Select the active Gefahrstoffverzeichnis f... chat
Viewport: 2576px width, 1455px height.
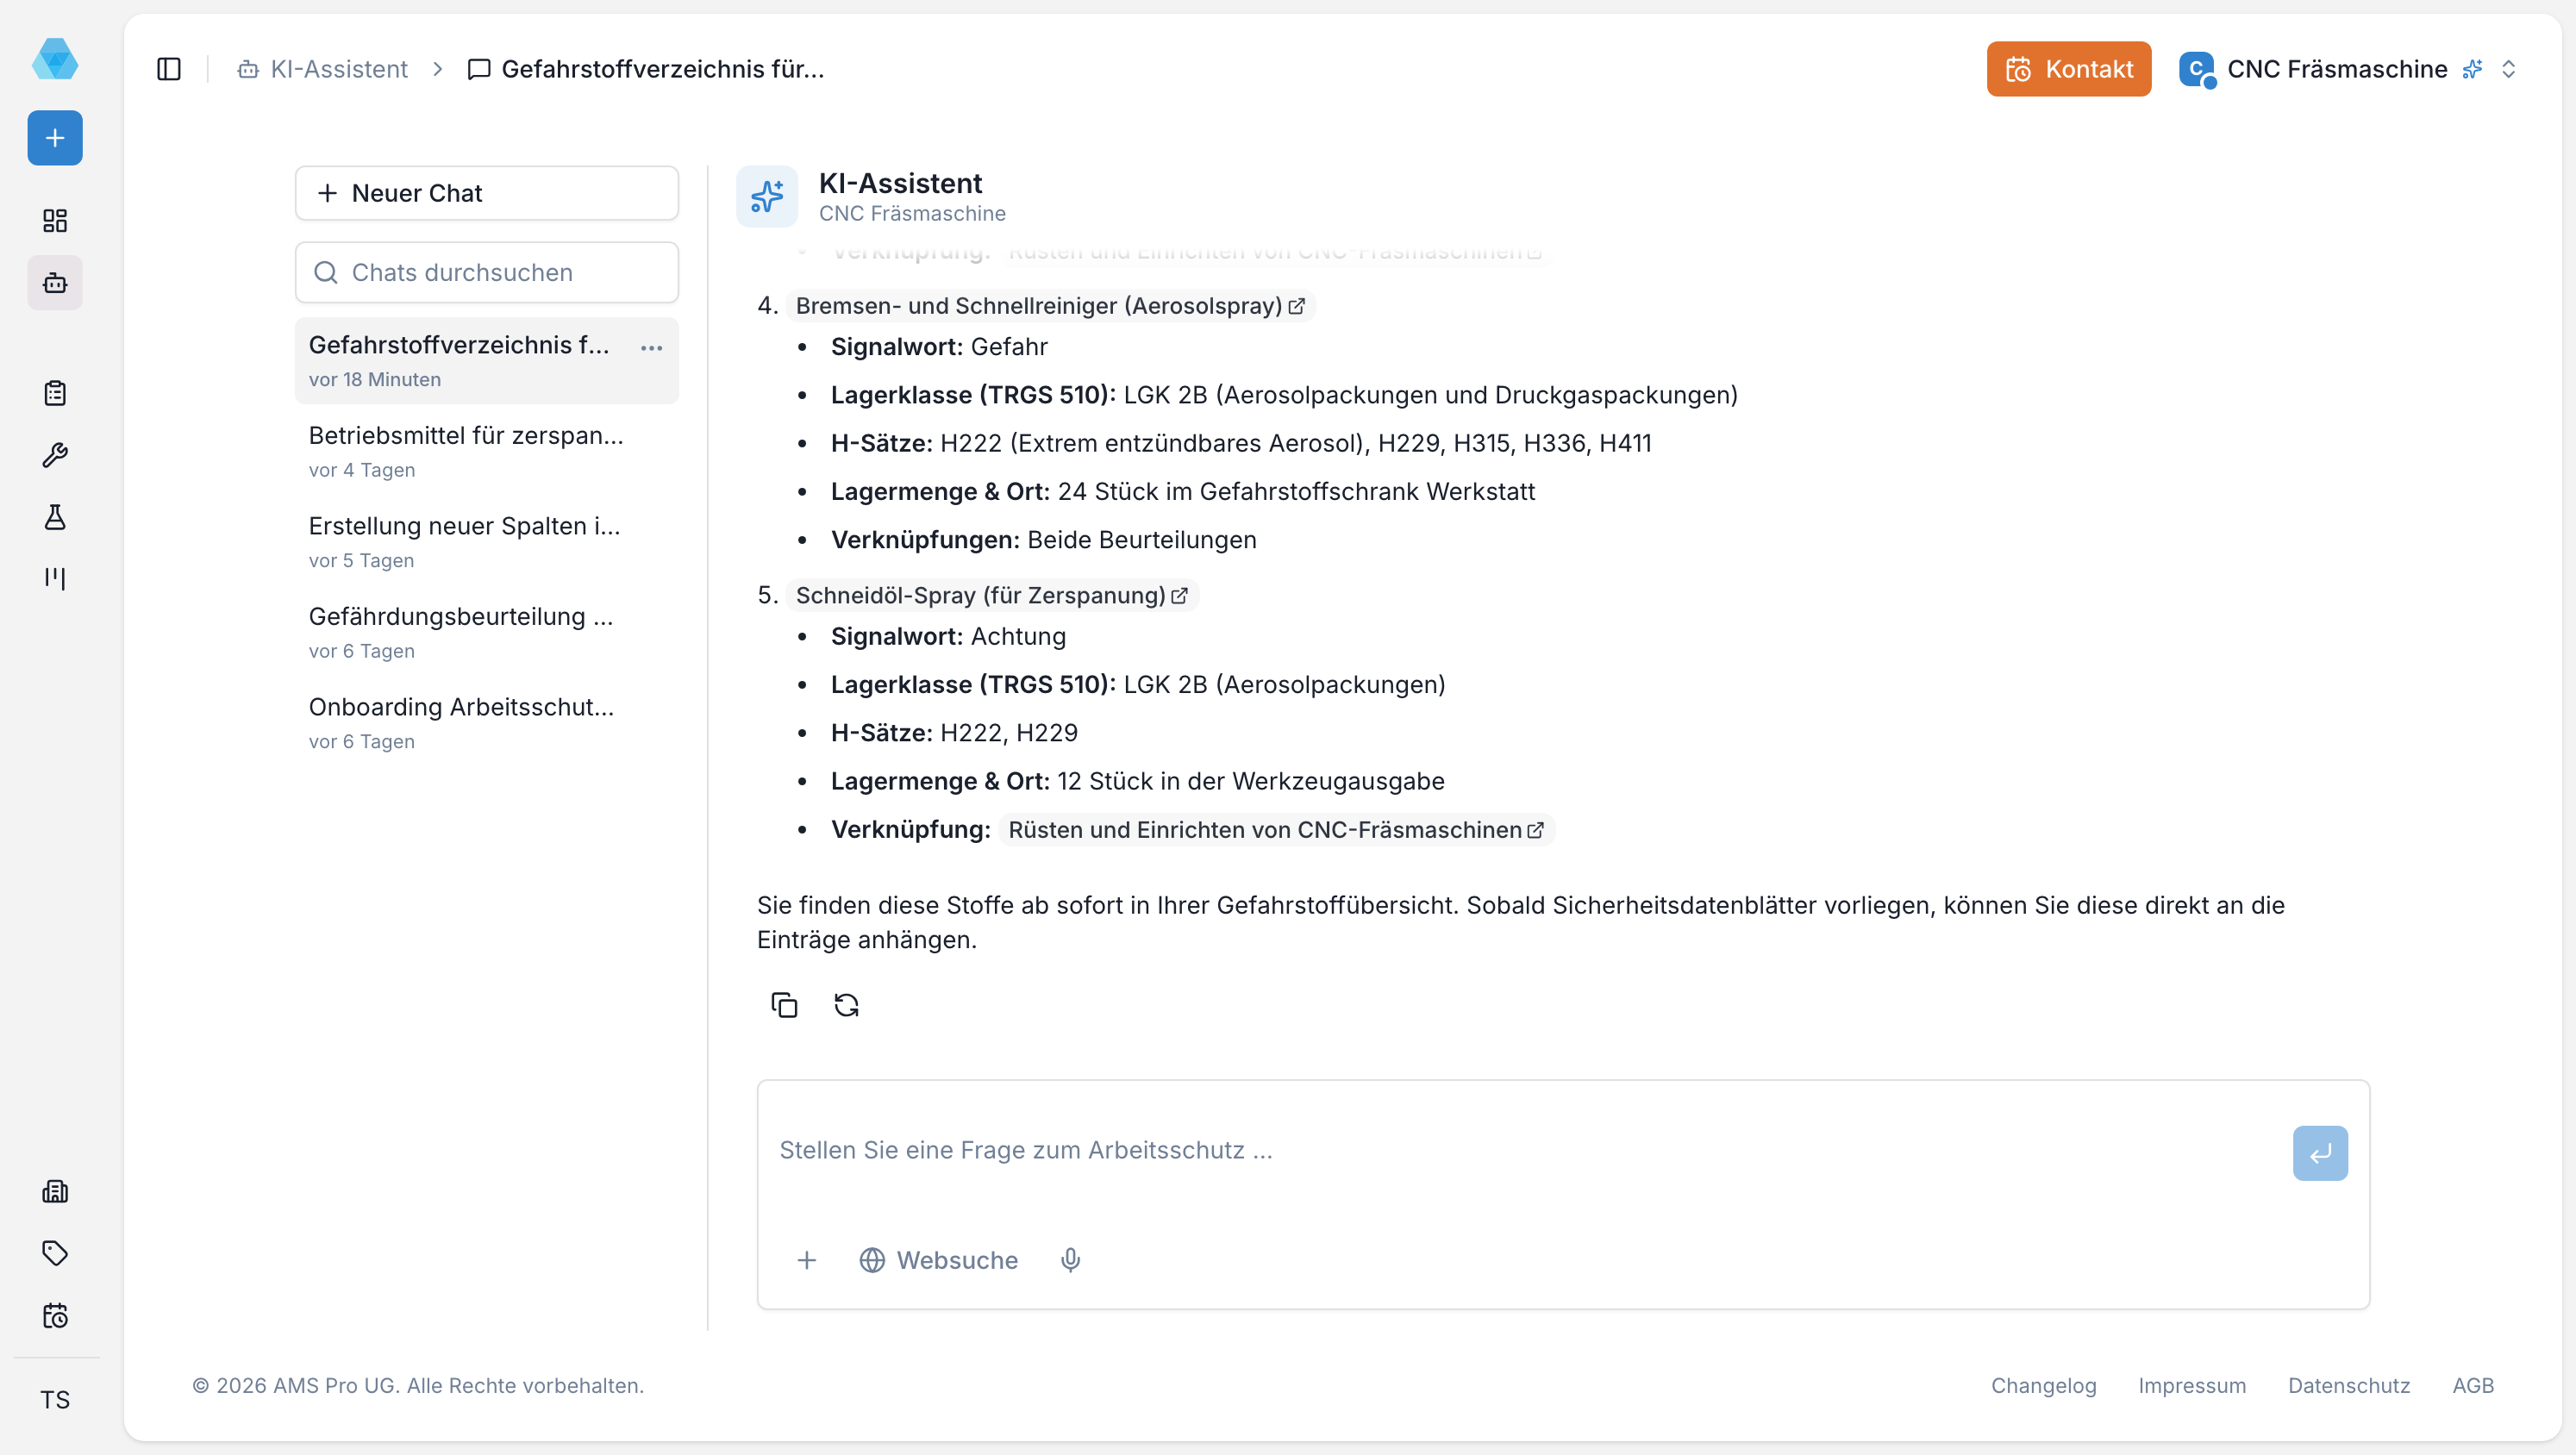[x=486, y=361]
